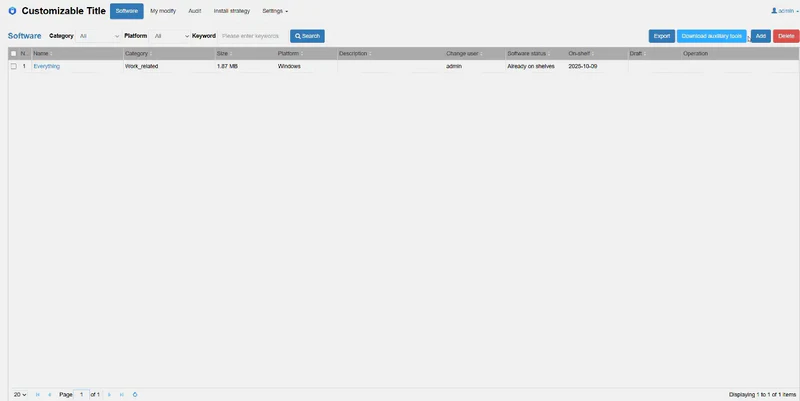The image size is (800, 401).
Task: Go to first page in pager
Action: click(x=38, y=394)
